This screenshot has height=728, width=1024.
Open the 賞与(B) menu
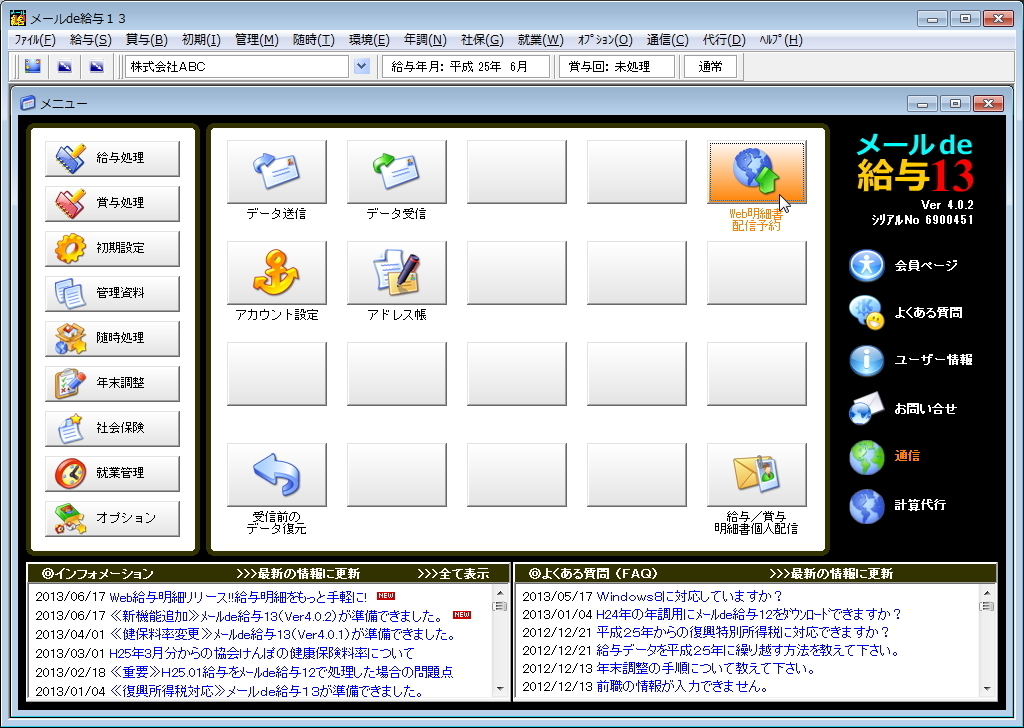146,40
